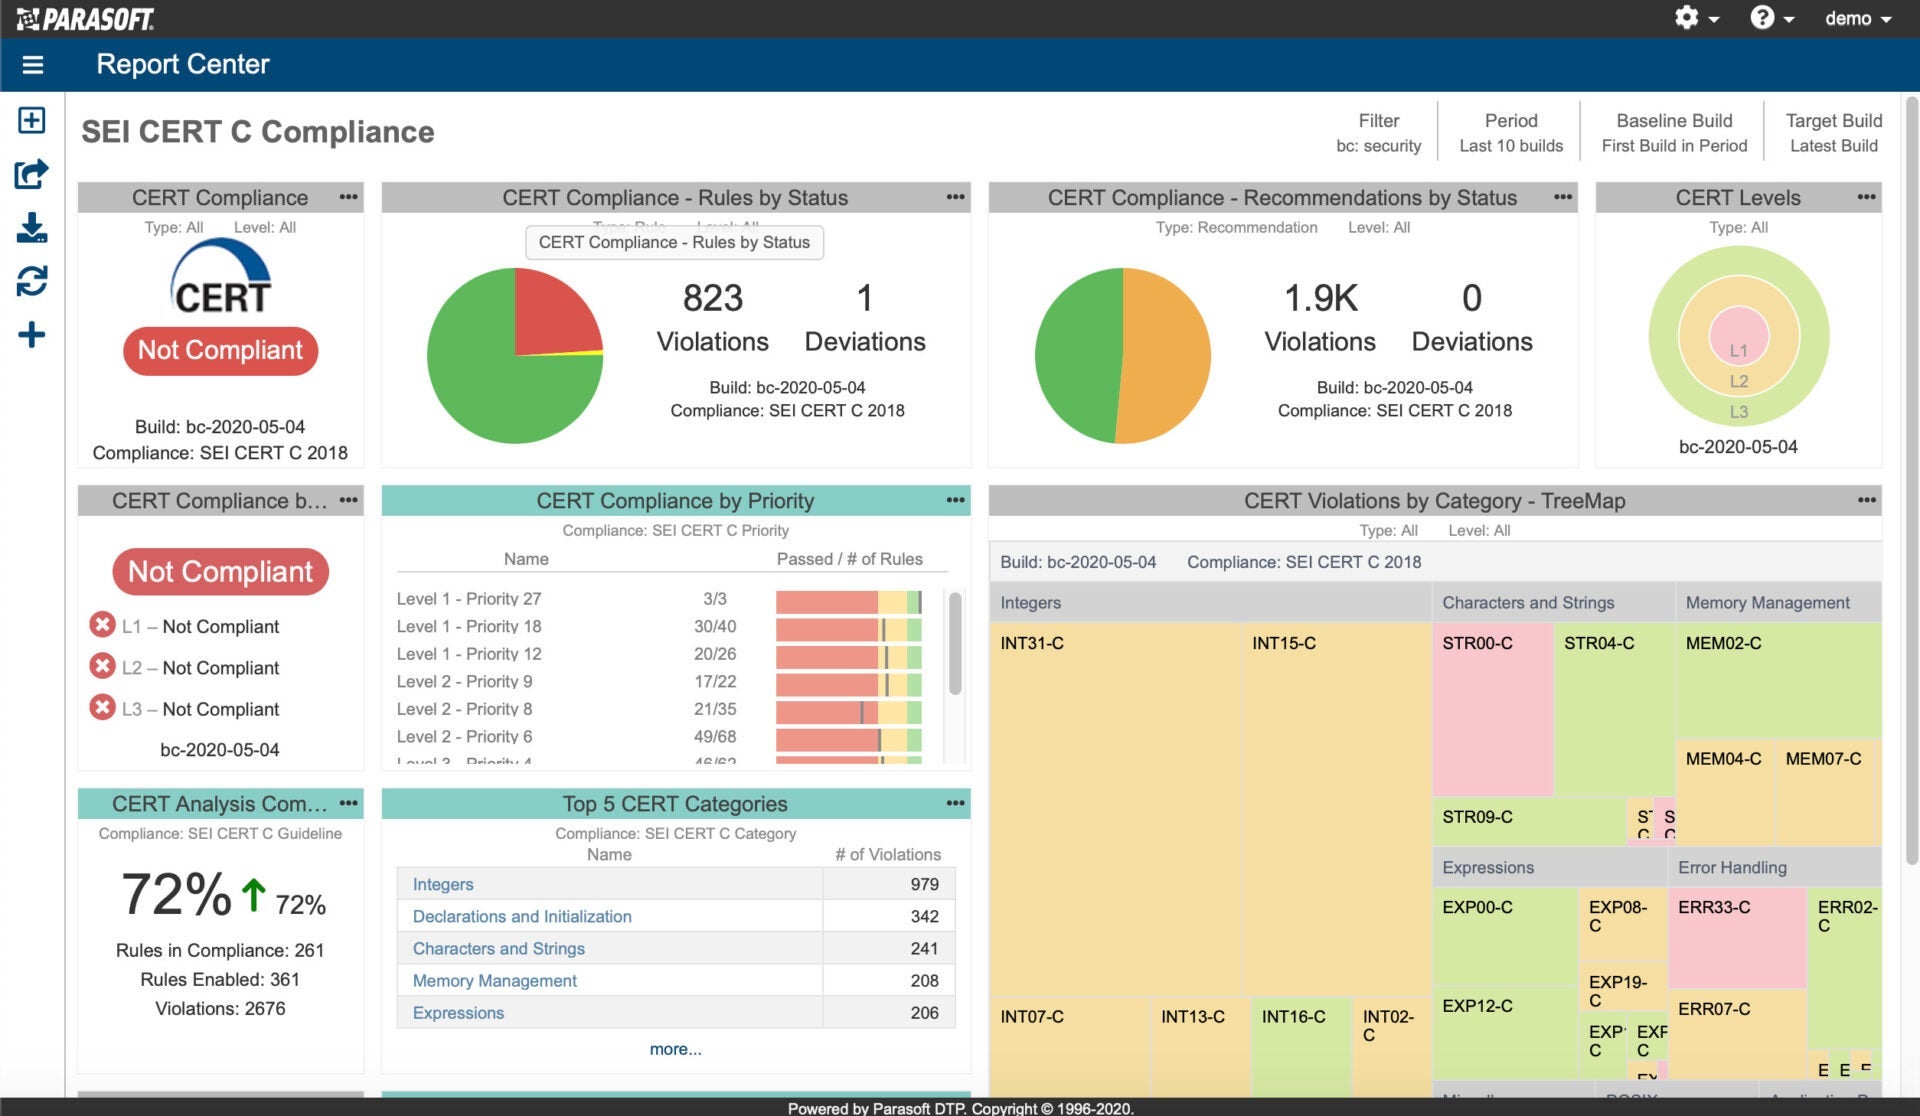This screenshot has height=1116, width=1920.
Task: Click the help question mark icon
Action: point(1764,18)
